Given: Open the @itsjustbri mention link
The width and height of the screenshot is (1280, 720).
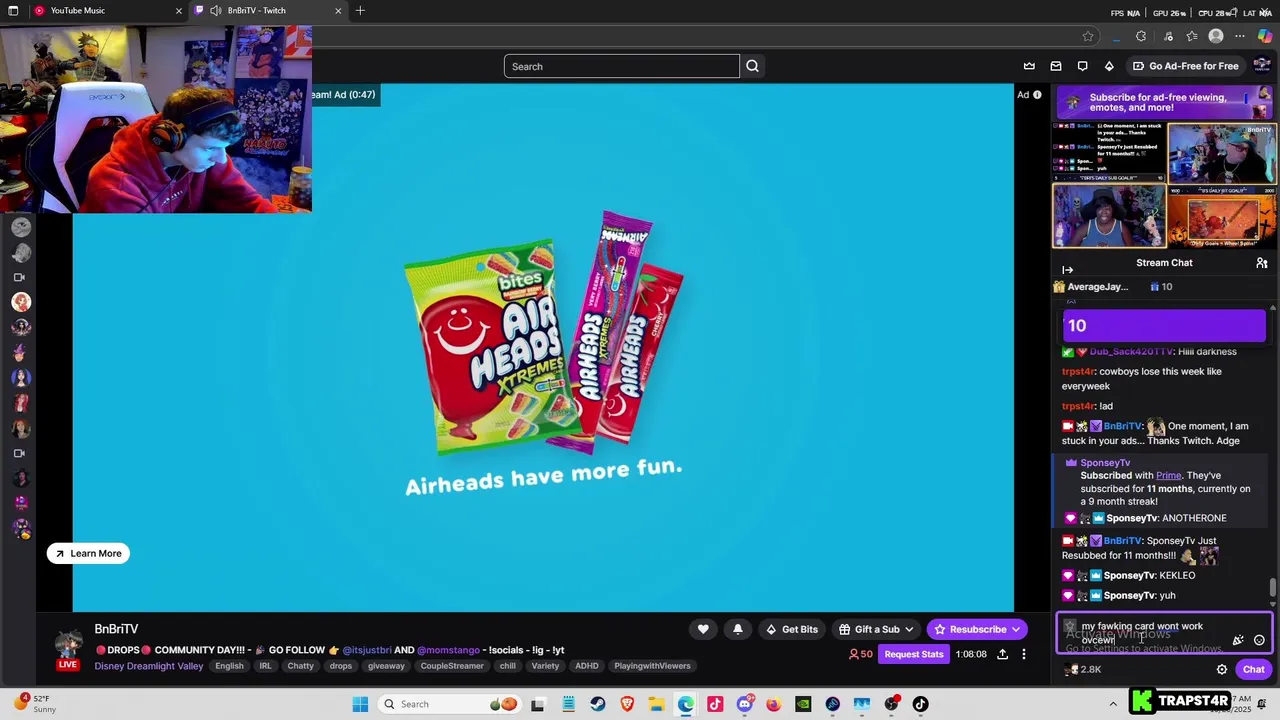Looking at the screenshot, I should [367, 650].
